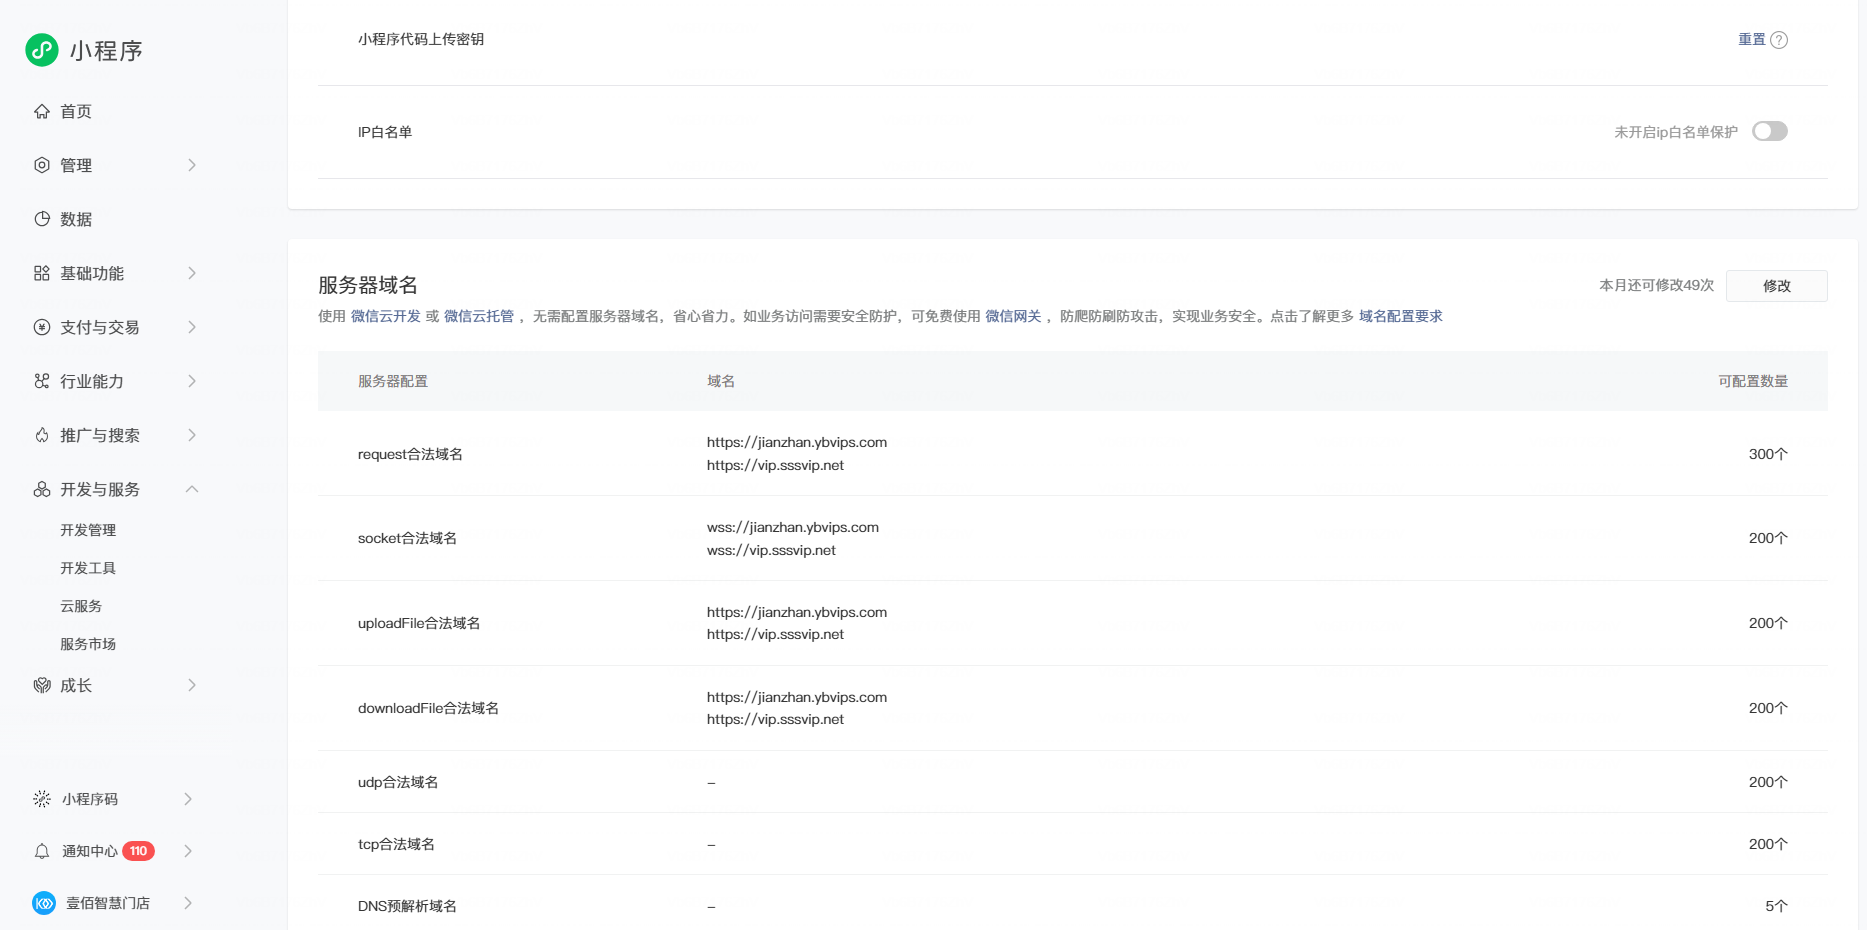Open the 域名配置要求 link
The height and width of the screenshot is (930, 1867).
(1401, 316)
